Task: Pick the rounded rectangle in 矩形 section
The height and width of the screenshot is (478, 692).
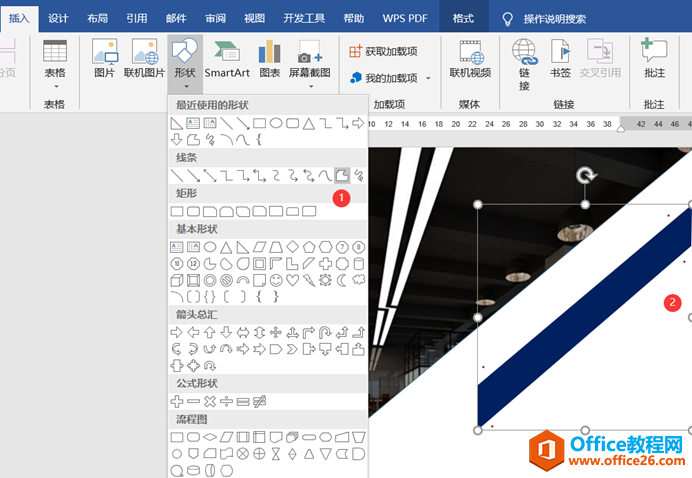Action: pos(193,211)
